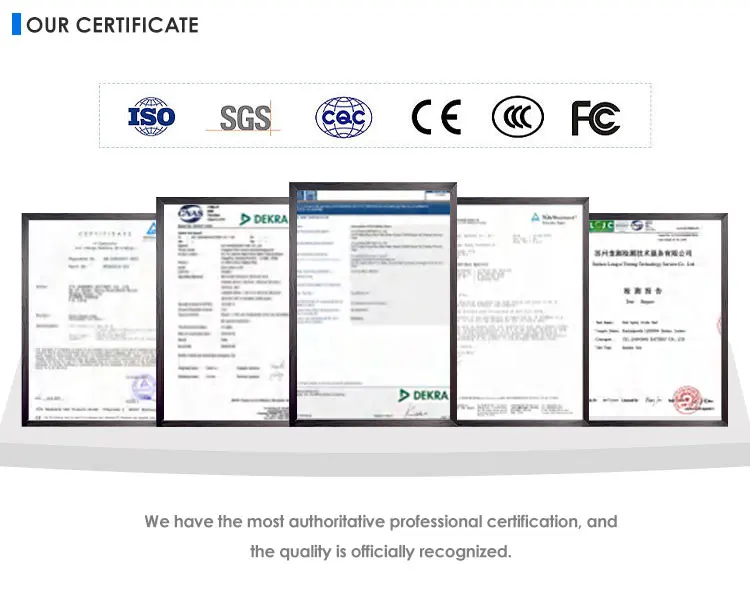The image size is (750, 593).
Task: Click the SGS logo
Action: 243,118
